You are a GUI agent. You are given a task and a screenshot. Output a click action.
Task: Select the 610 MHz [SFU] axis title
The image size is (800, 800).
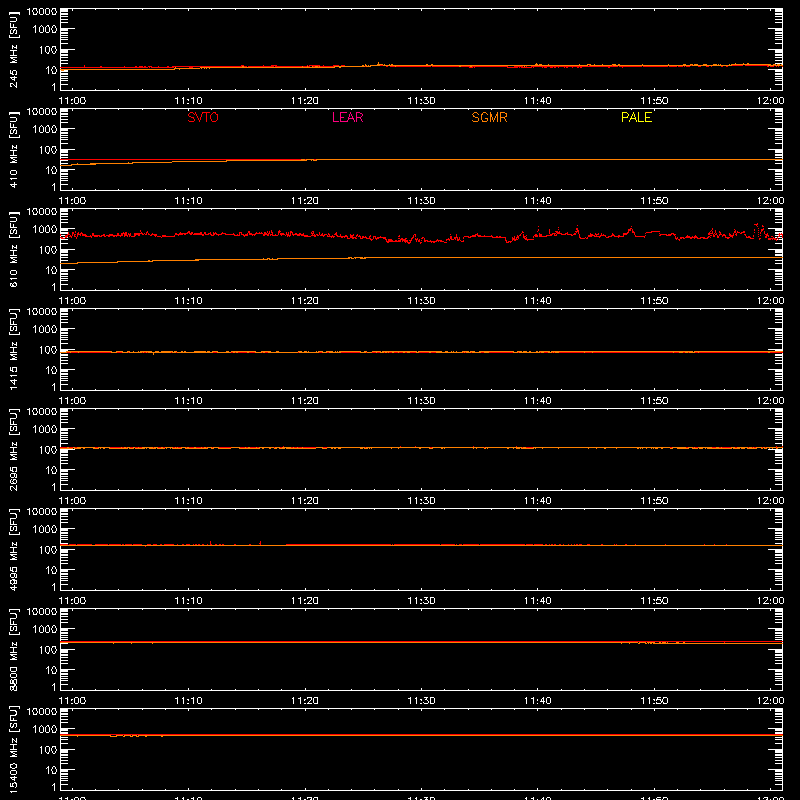point(13,250)
